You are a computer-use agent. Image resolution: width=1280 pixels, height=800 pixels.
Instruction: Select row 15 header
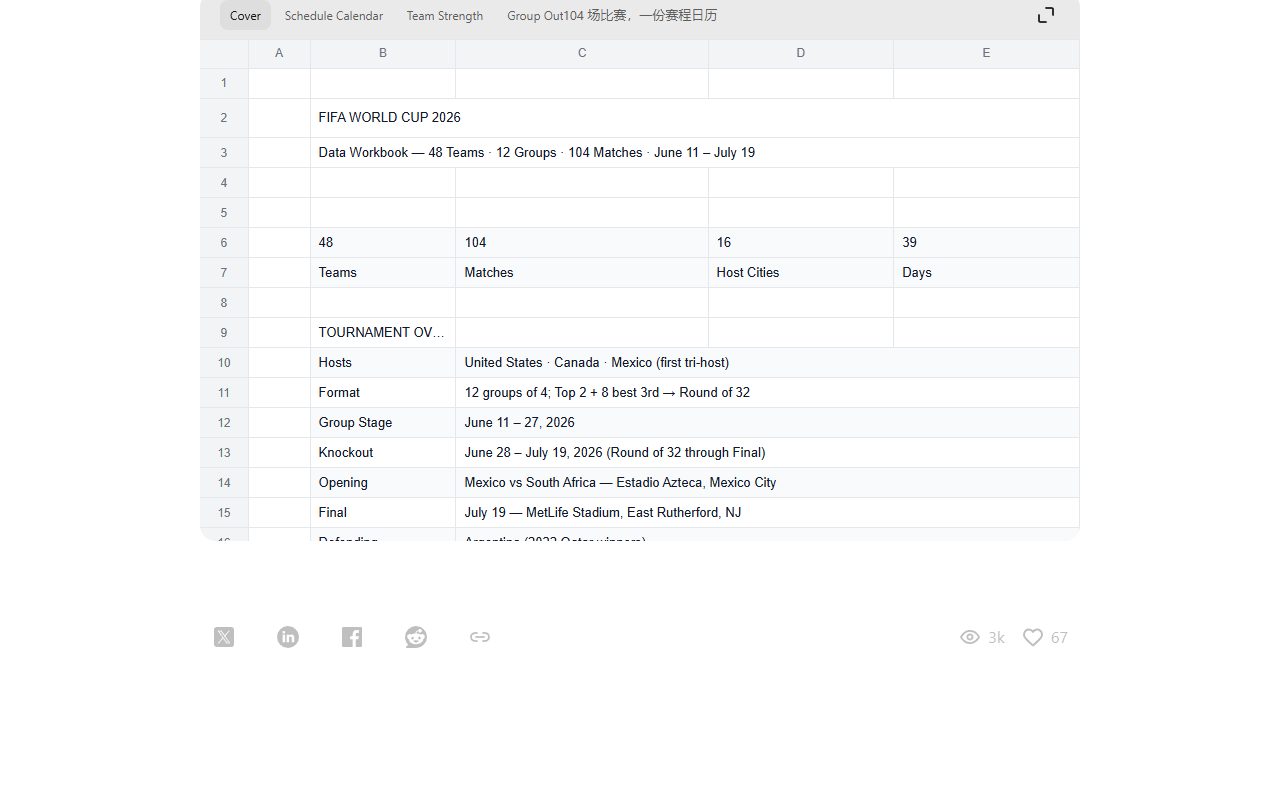[224, 513]
